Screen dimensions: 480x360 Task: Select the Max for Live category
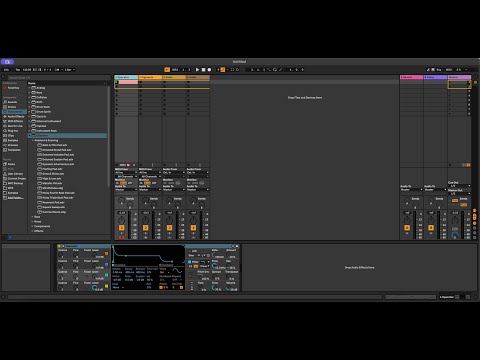(x=15, y=126)
